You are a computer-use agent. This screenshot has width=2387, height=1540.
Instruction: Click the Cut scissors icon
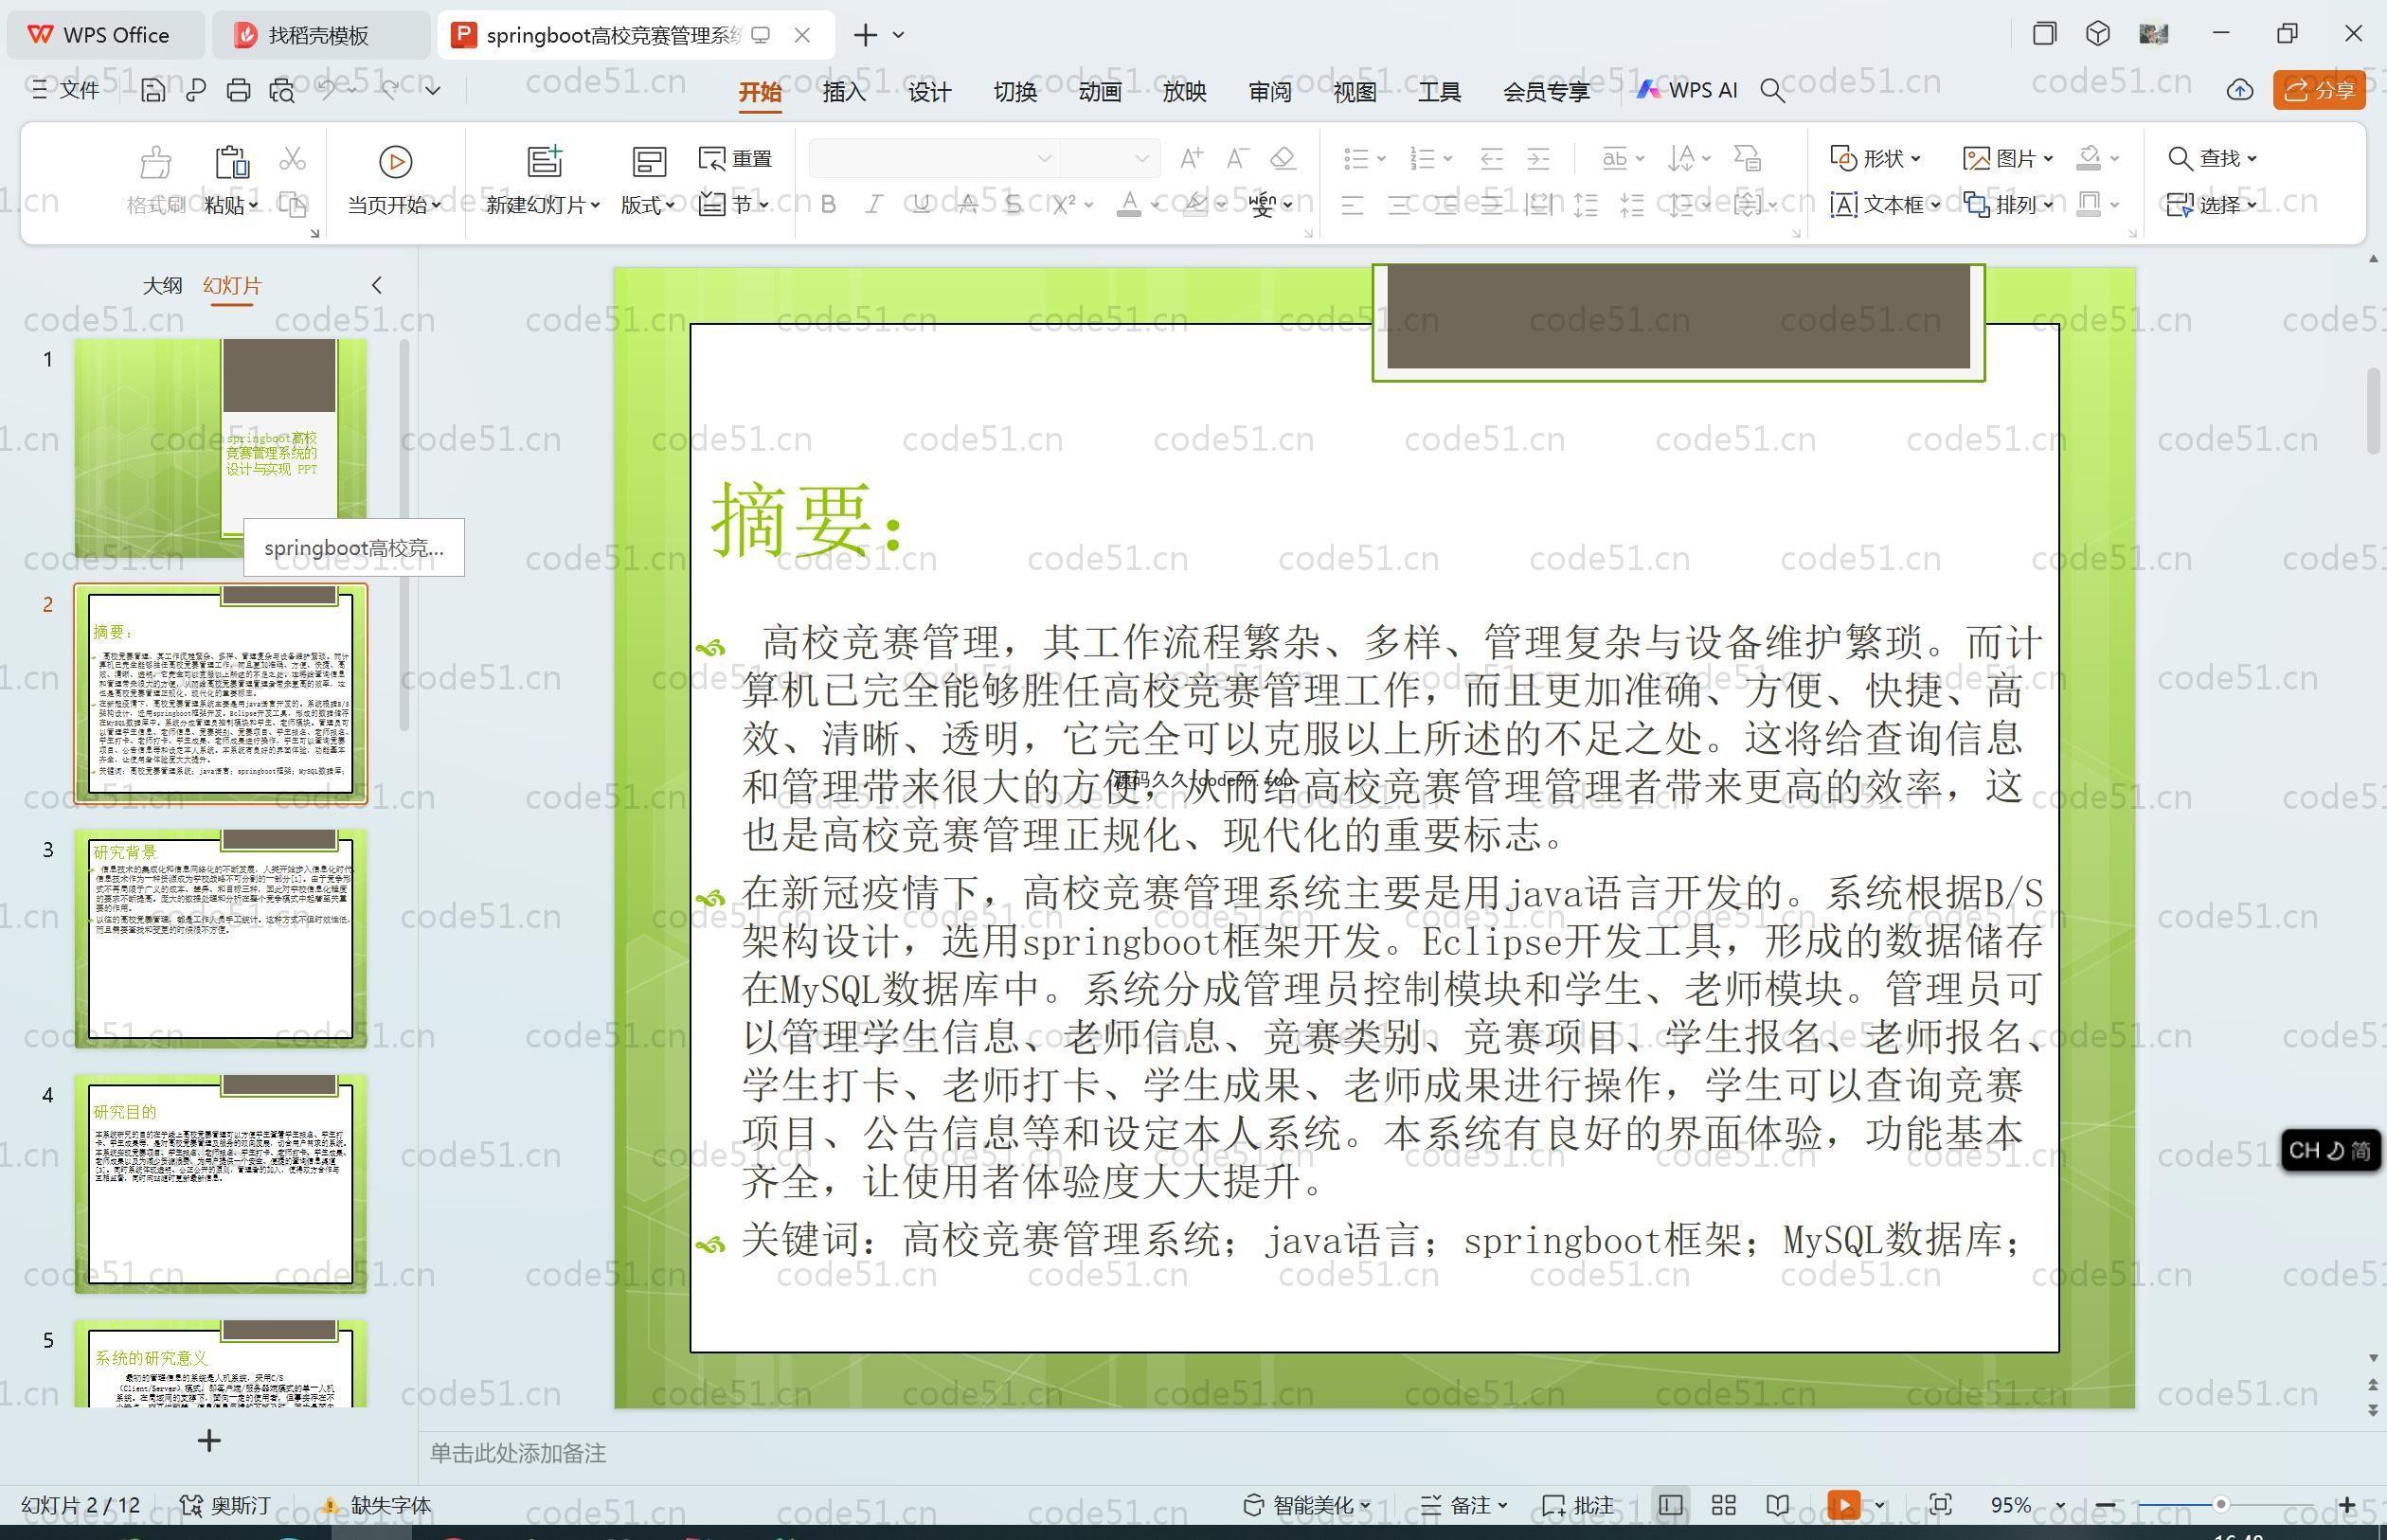point(292,158)
